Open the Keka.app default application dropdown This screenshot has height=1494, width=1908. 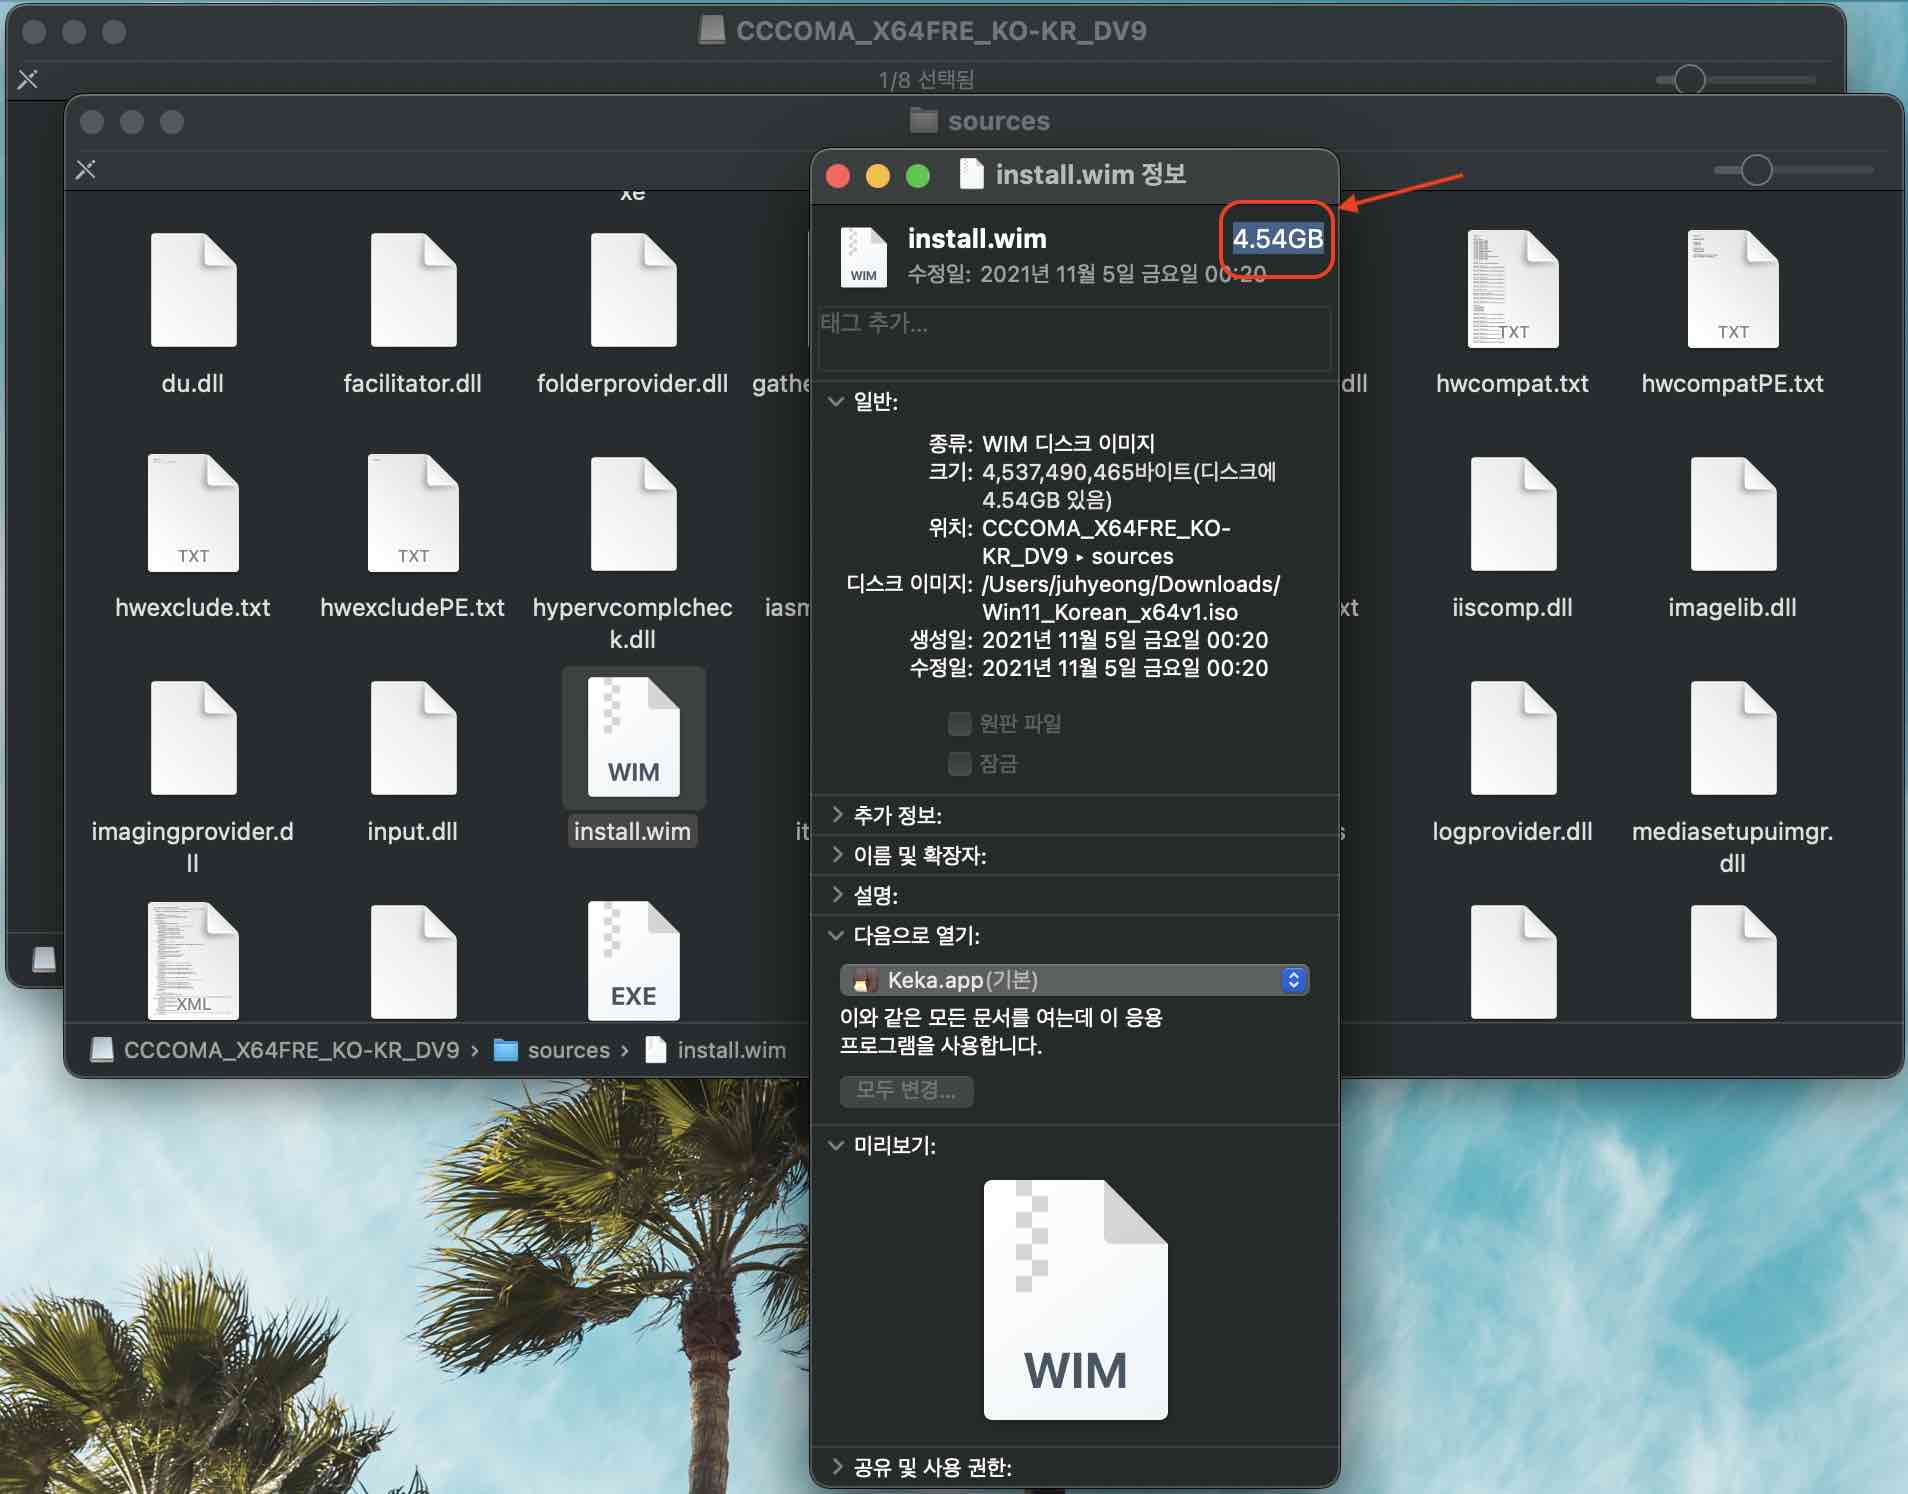coord(1075,980)
